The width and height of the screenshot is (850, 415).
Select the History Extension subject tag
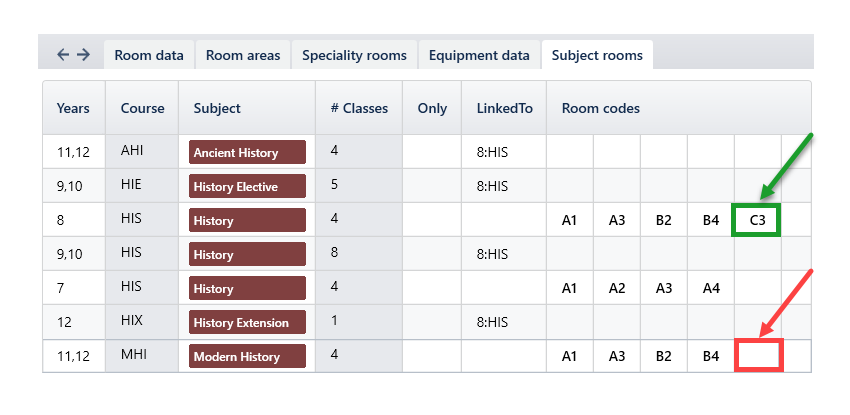pos(247,322)
